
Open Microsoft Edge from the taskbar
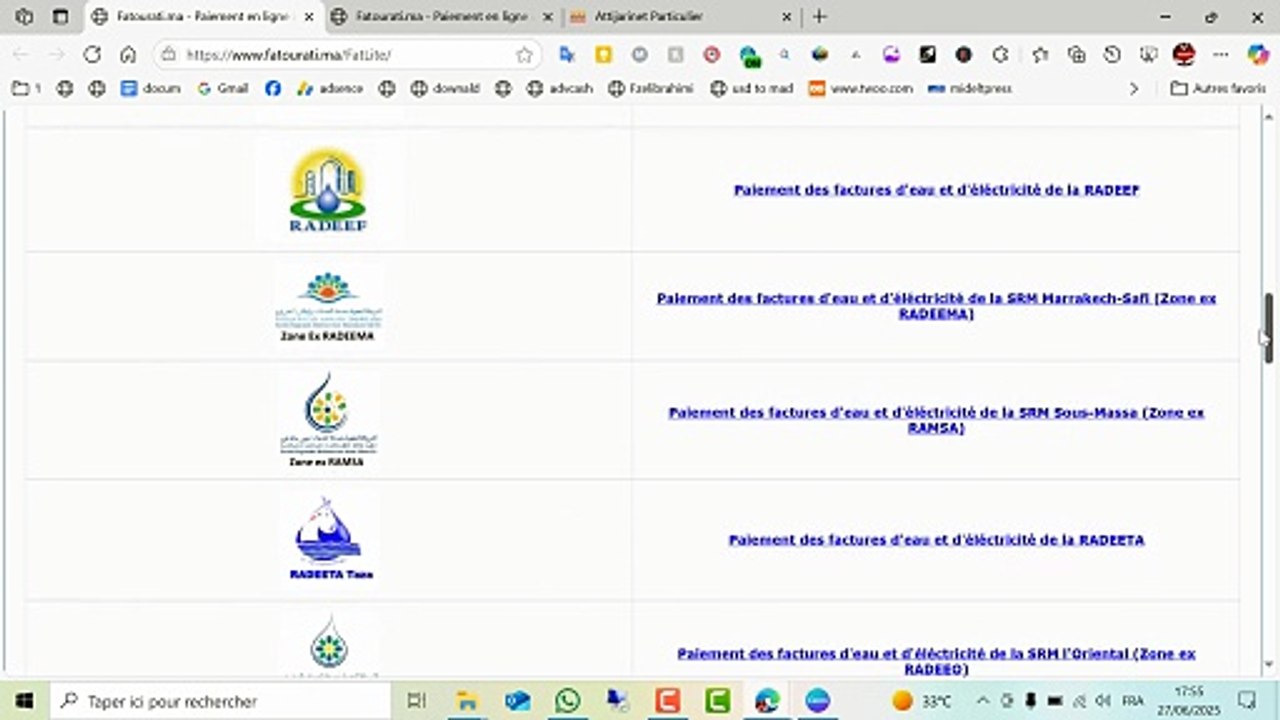pyautogui.click(x=767, y=701)
